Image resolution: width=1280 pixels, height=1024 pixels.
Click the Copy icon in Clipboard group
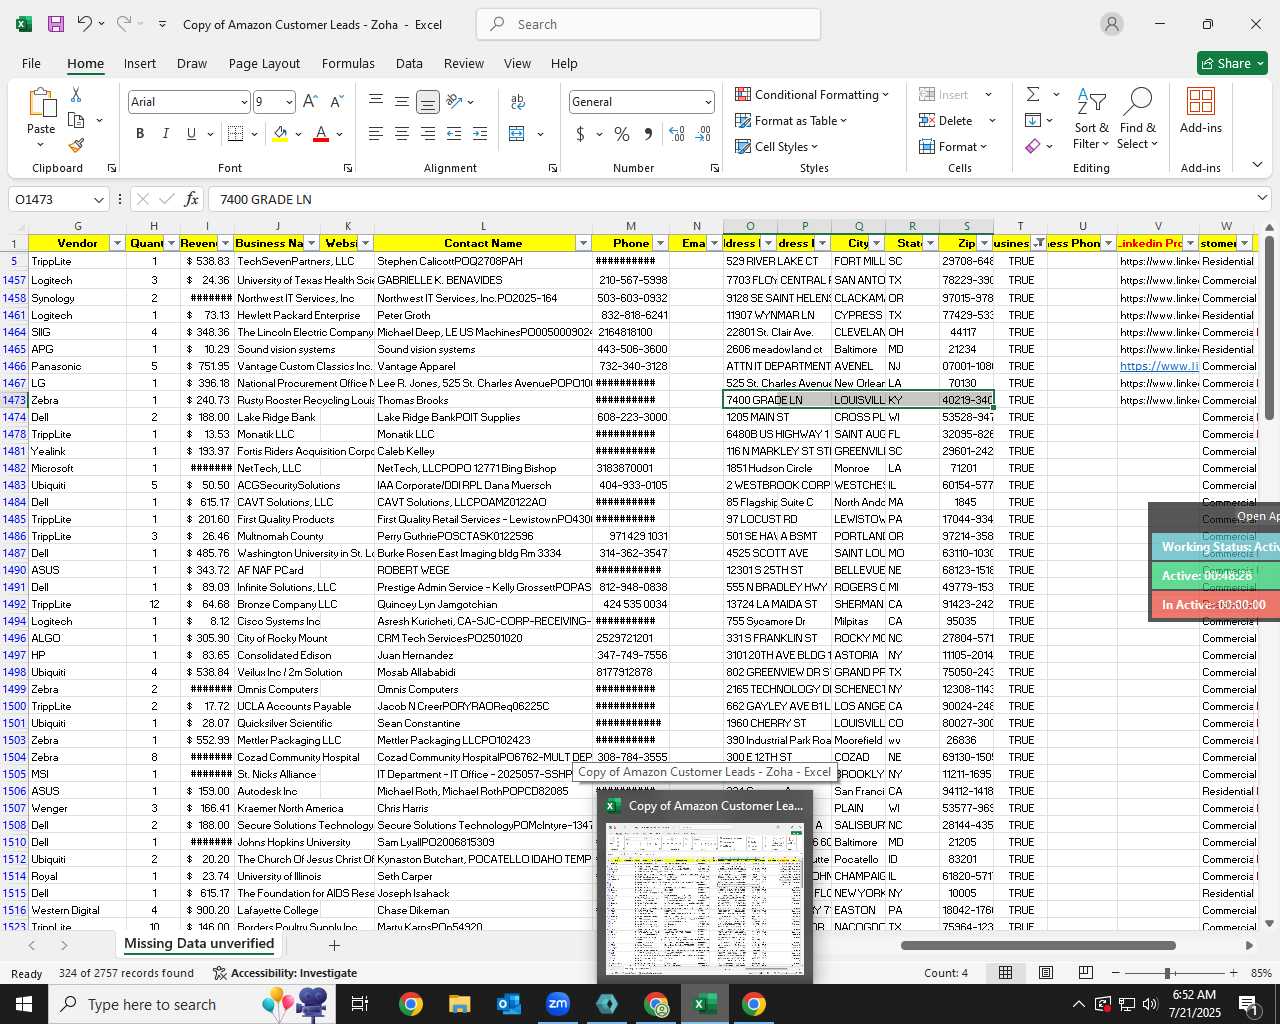tap(76, 120)
